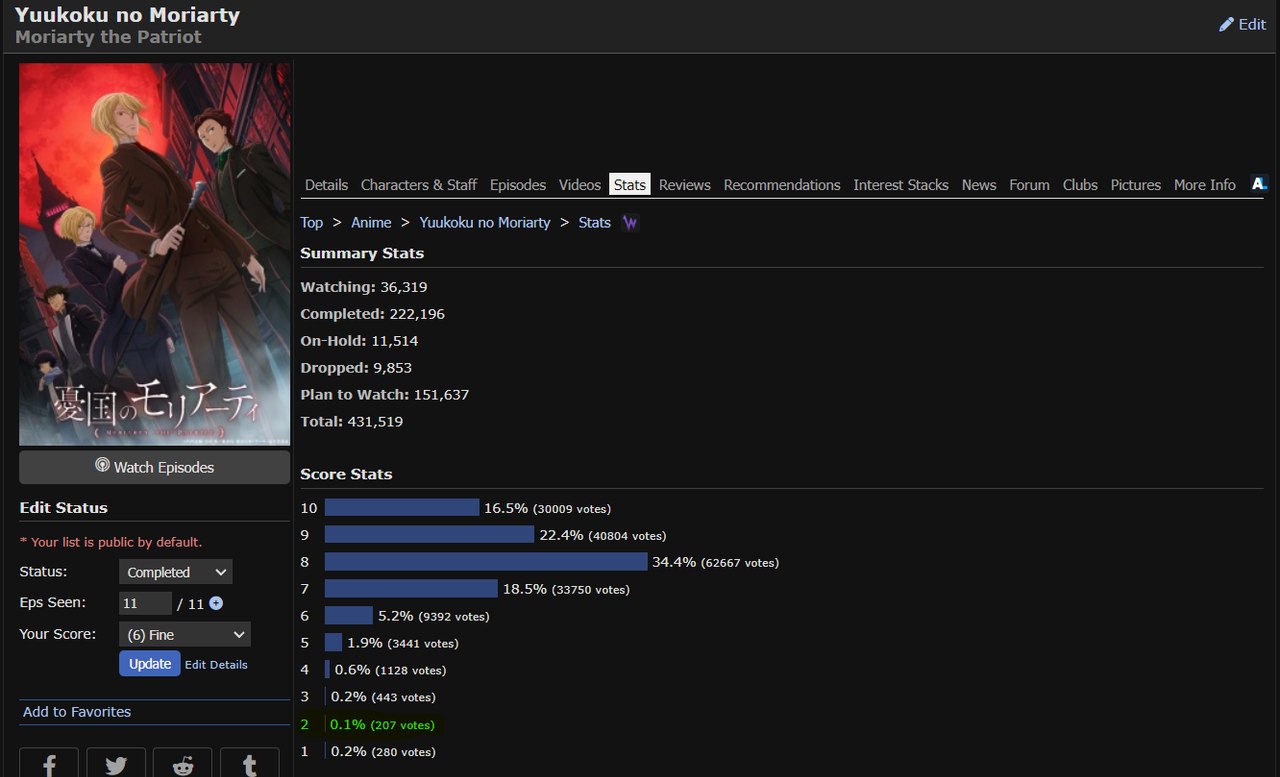Open the Clubs tab
The image size is (1280, 777).
[x=1080, y=185]
